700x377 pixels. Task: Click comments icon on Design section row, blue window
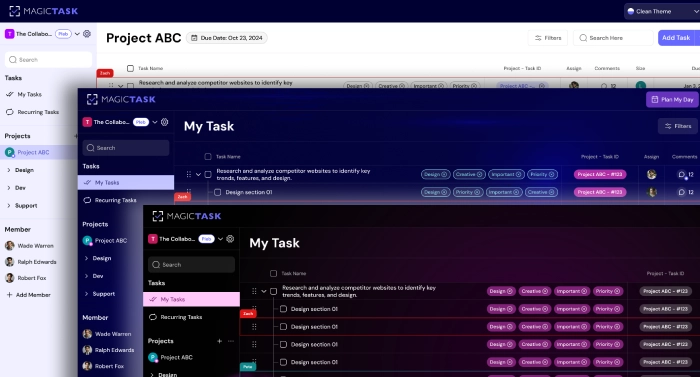click(x=681, y=192)
